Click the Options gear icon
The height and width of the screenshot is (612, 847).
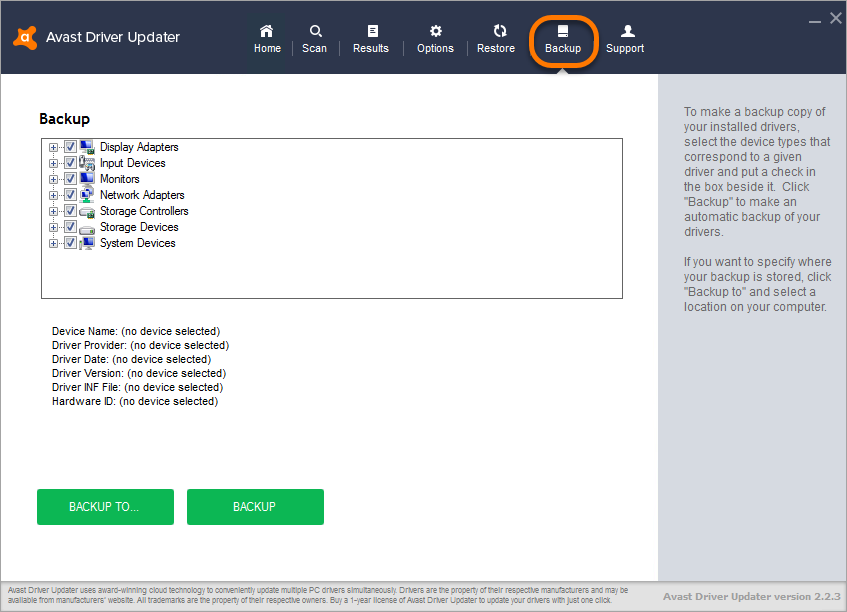435,32
